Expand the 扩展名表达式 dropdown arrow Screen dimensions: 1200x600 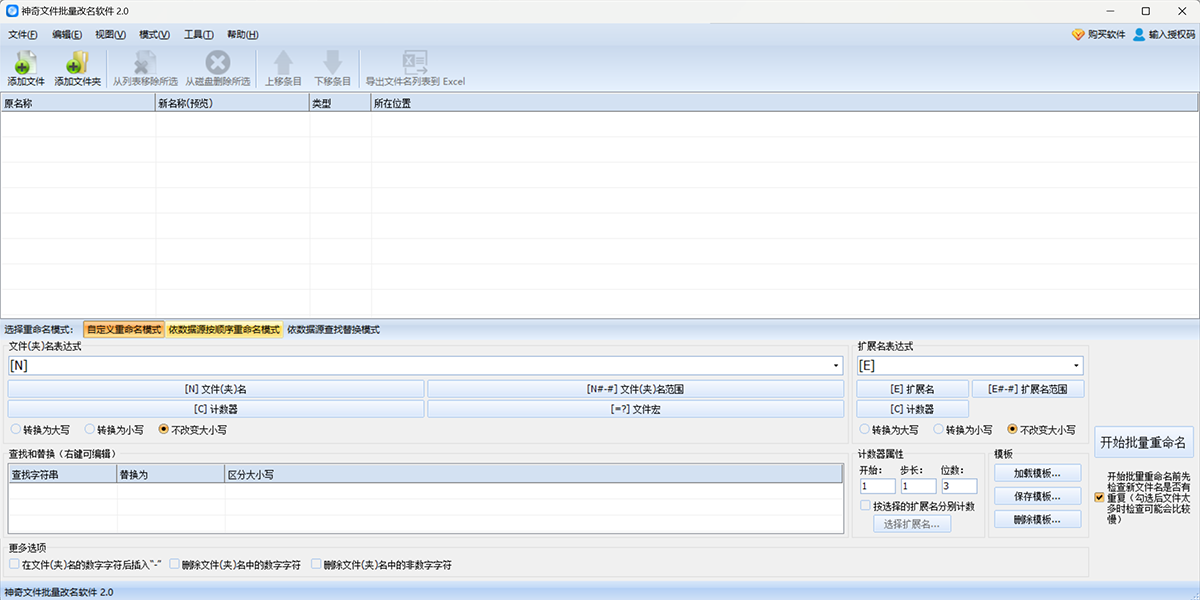(1076, 367)
